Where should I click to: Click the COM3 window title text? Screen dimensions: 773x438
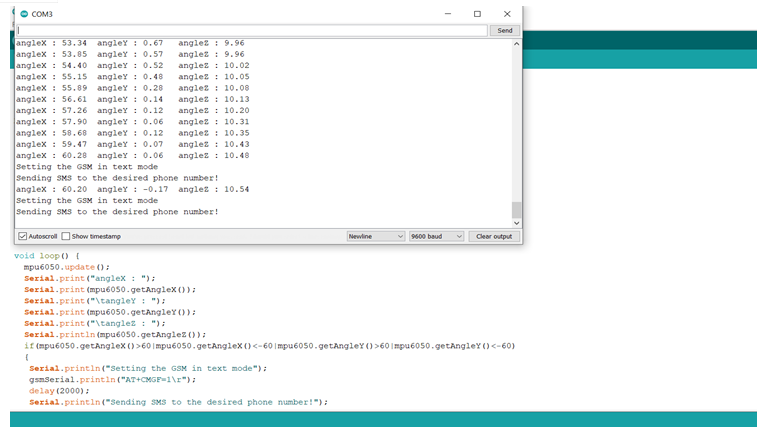coord(42,14)
